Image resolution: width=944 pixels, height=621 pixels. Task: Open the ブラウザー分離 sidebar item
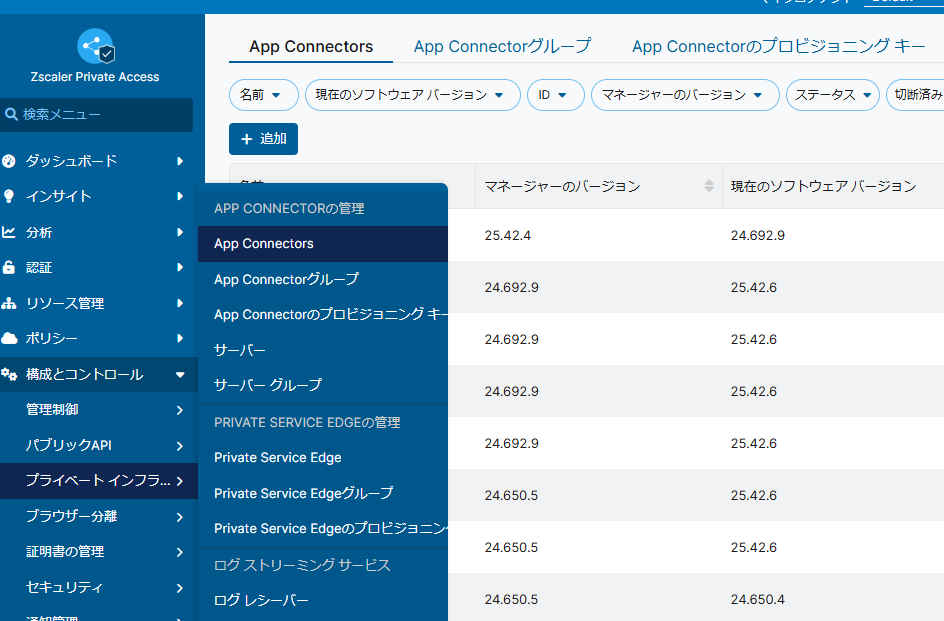coord(99,517)
